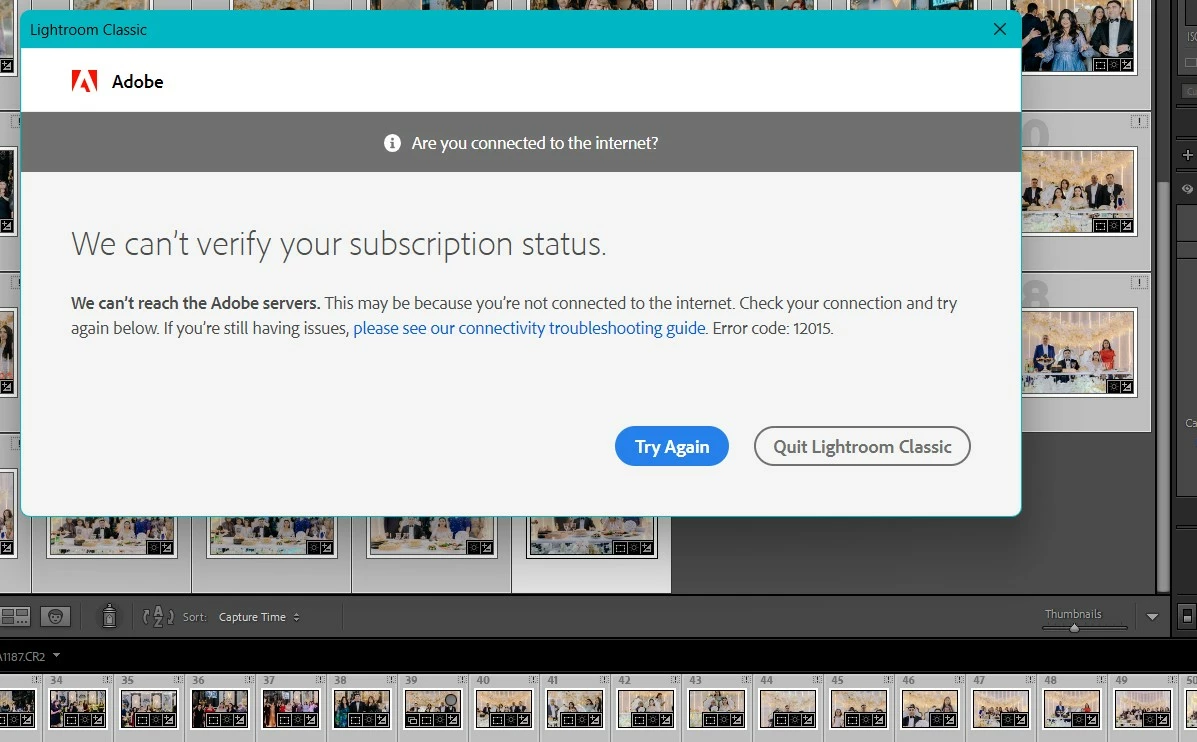Image resolution: width=1197 pixels, height=742 pixels.
Task: Click crop badge on filmstrip photo 34
Action: (x=72, y=720)
